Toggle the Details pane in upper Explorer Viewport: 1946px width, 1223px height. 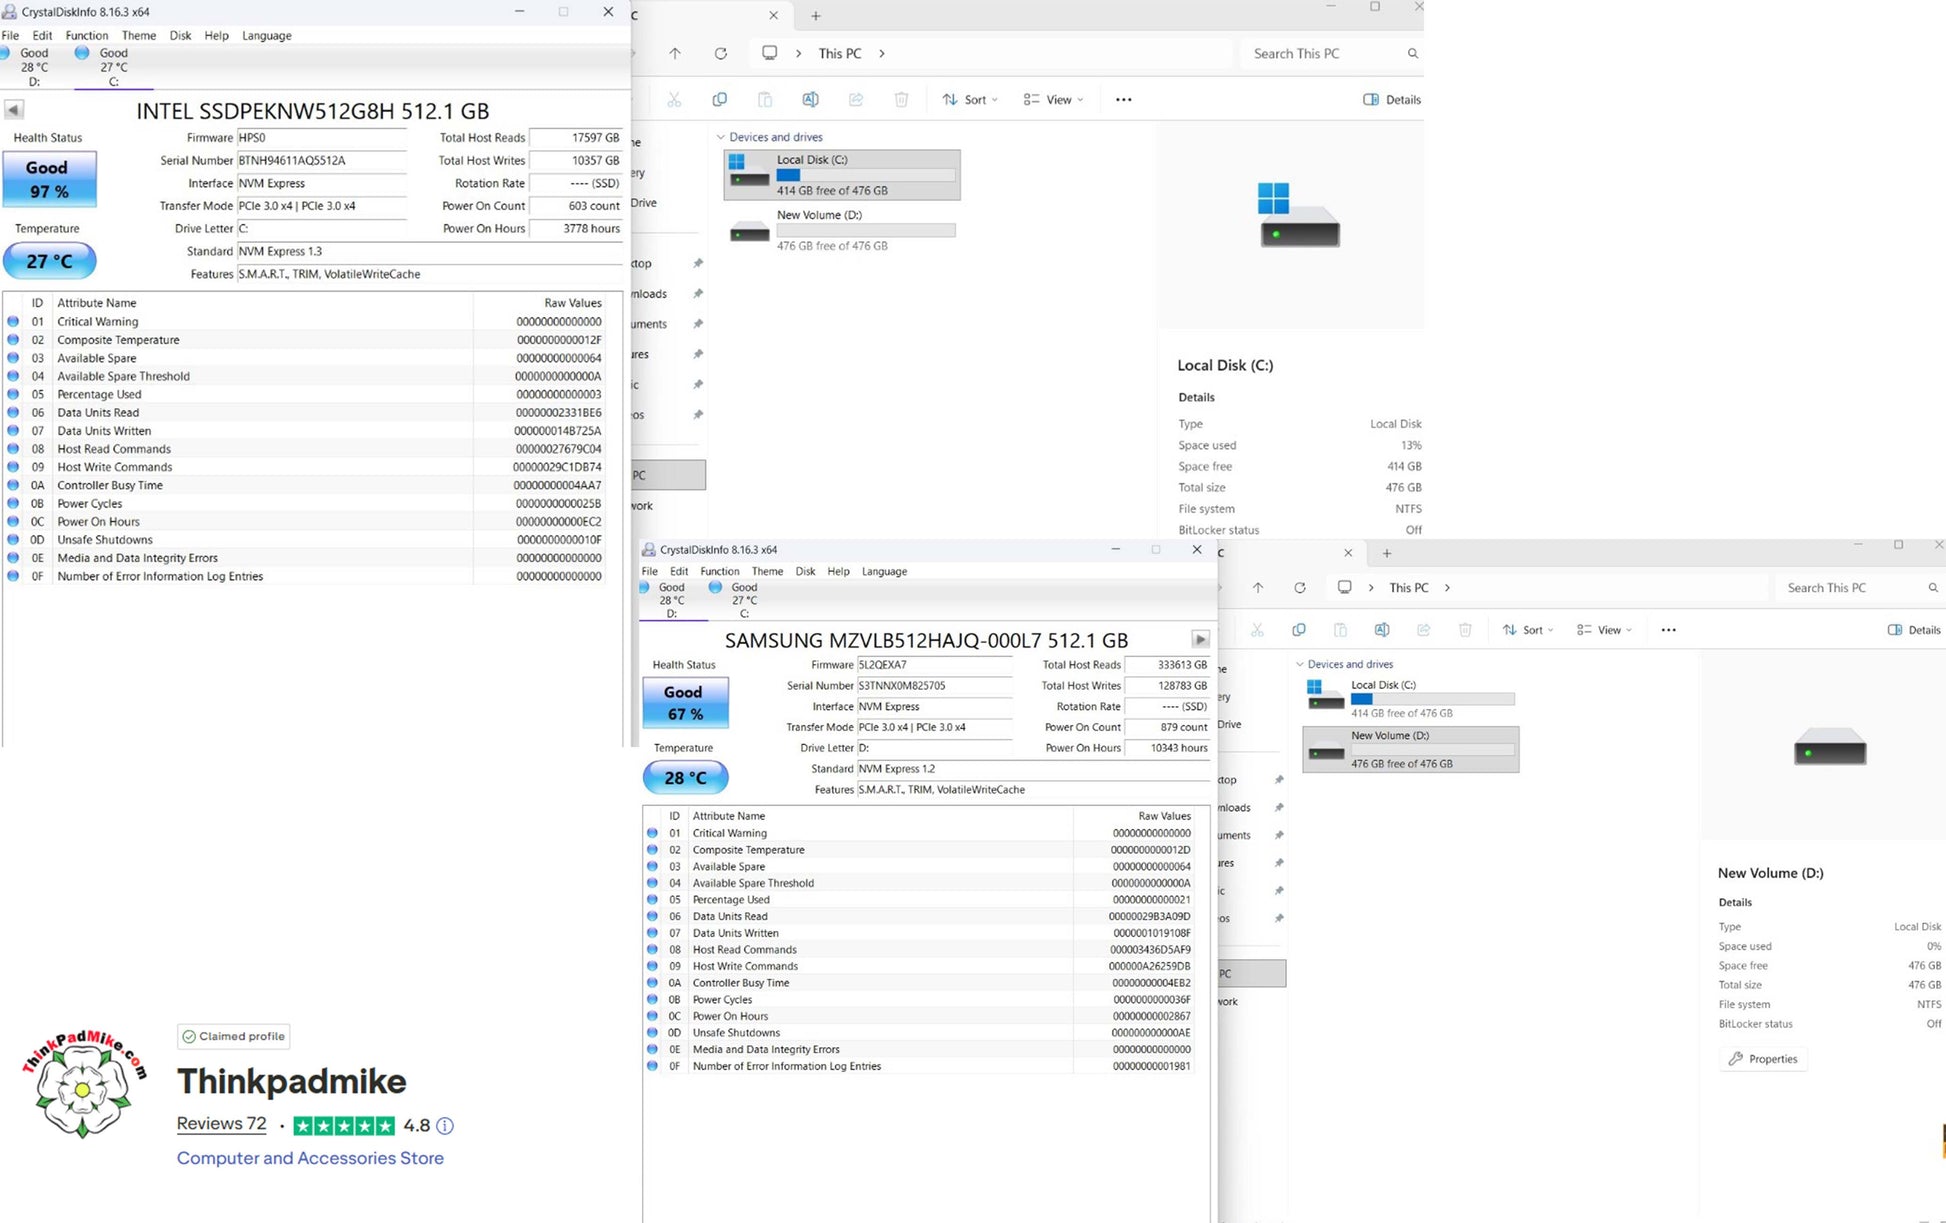[x=1391, y=100]
